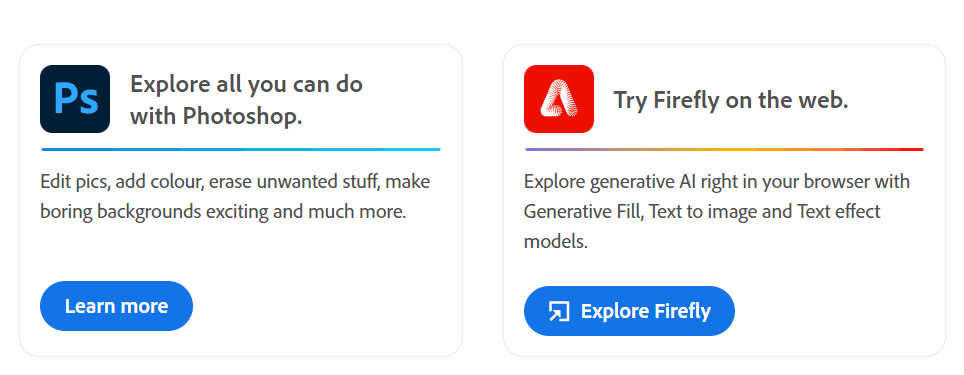Select the "Explore all you can do" heading
This screenshot has width=964, height=375.
[247, 99]
